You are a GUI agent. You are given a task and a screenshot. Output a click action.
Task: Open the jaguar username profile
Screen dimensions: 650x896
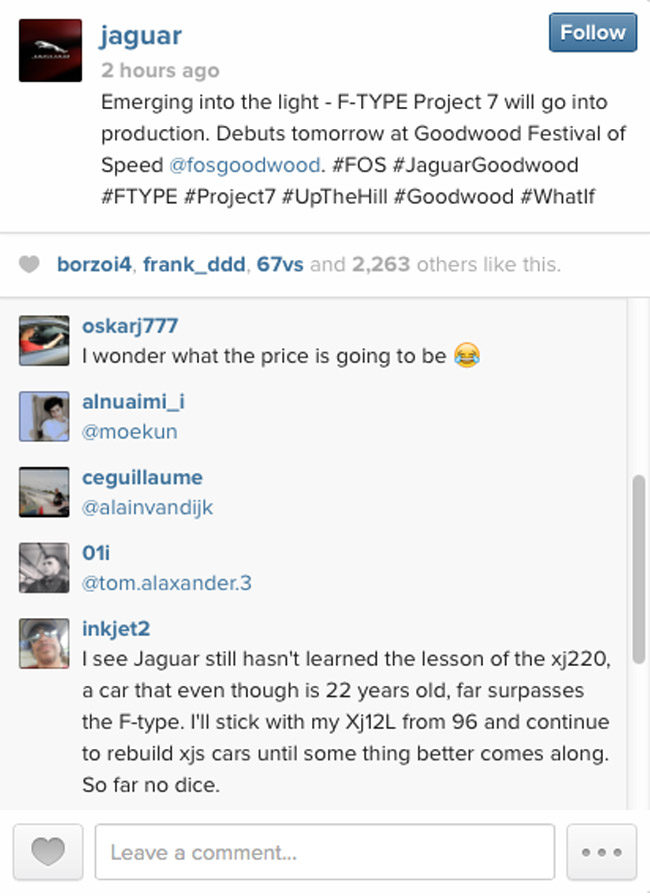pyautogui.click(x=139, y=36)
